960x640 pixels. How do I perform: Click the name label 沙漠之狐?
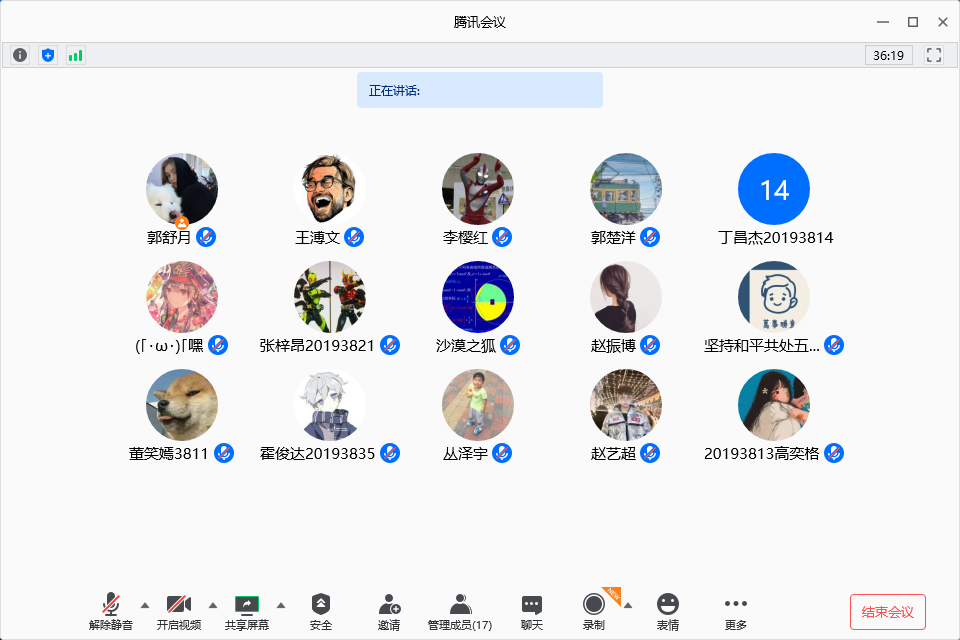466,346
